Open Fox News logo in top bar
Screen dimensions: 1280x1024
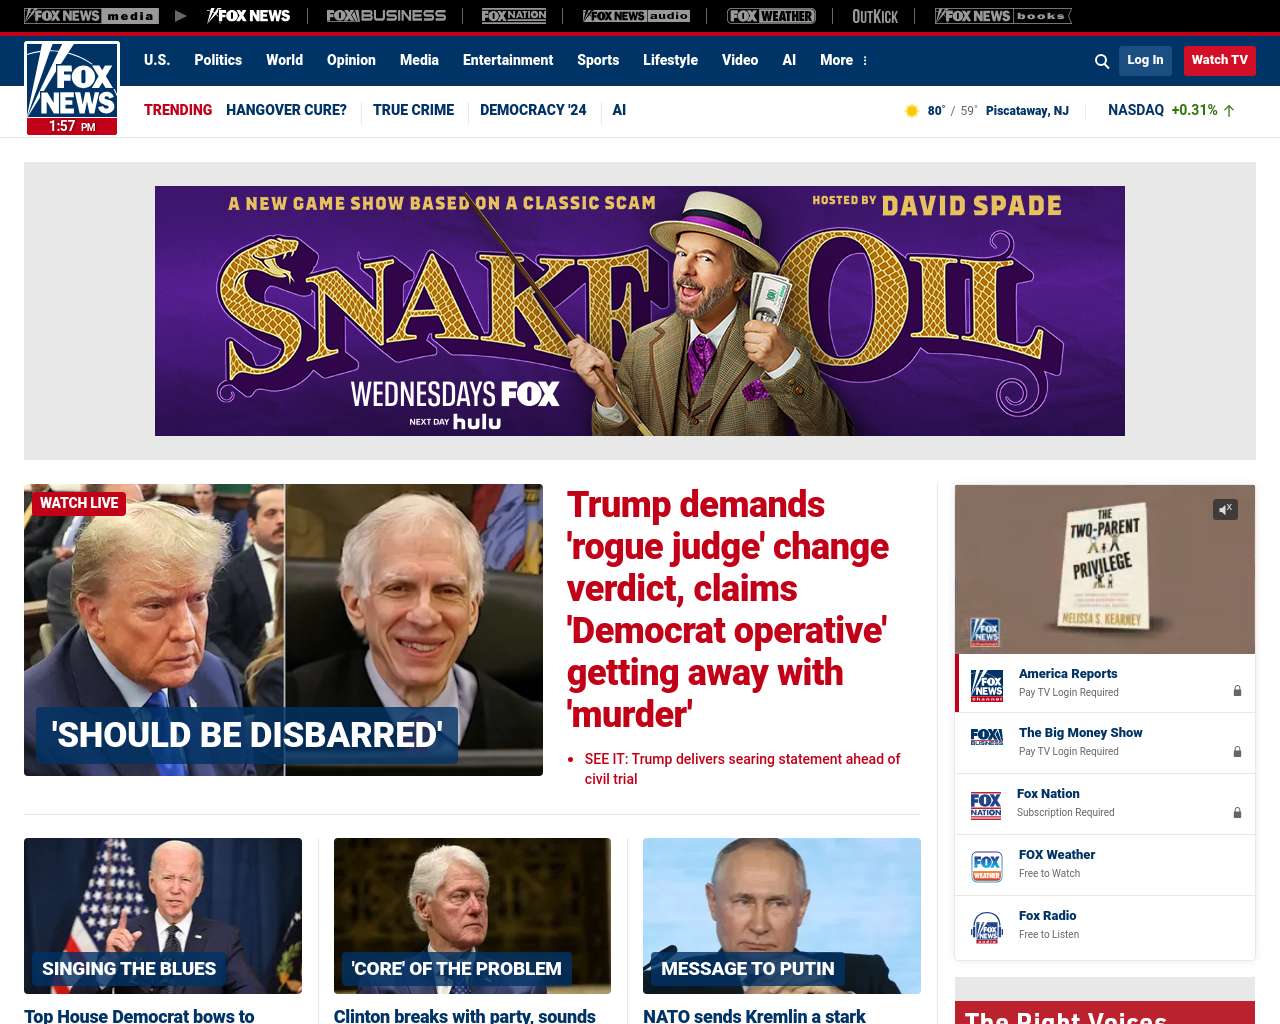(249, 16)
